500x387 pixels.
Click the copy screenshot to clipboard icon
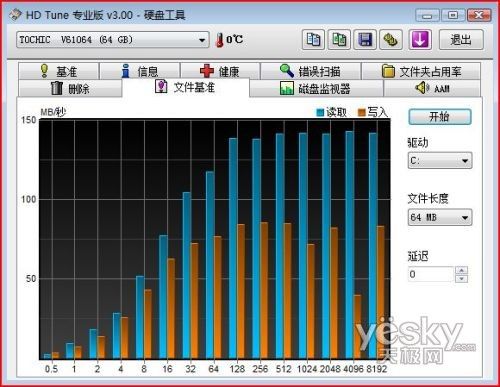pos(339,40)
